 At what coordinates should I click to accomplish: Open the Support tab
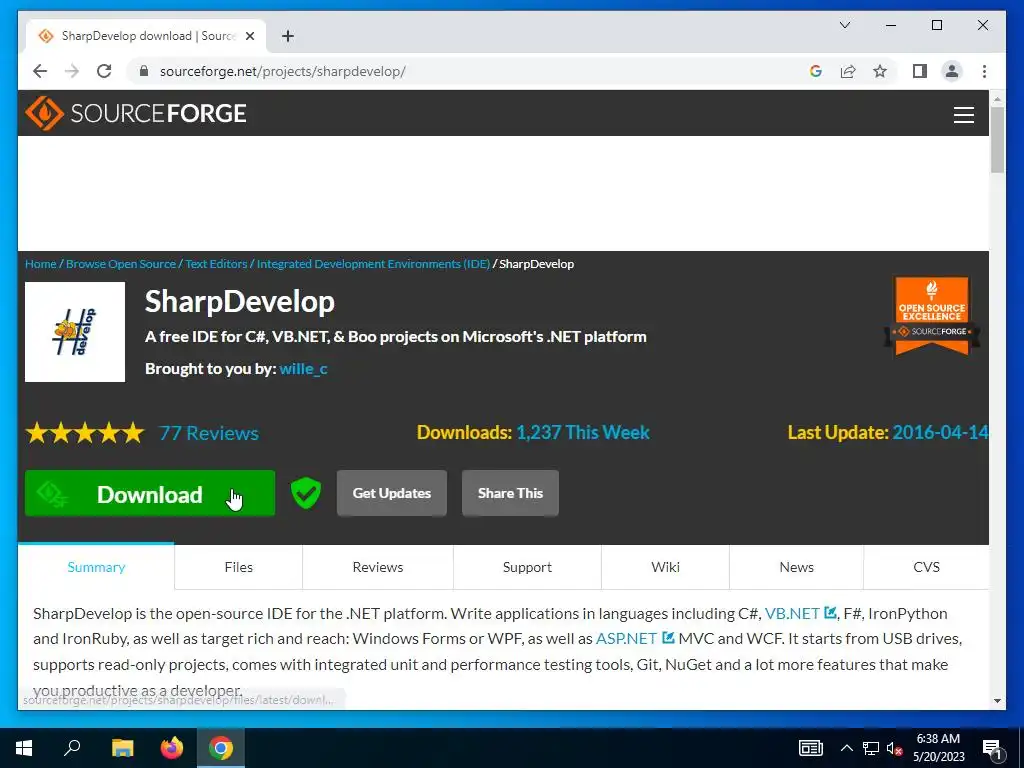click(527, 567)
